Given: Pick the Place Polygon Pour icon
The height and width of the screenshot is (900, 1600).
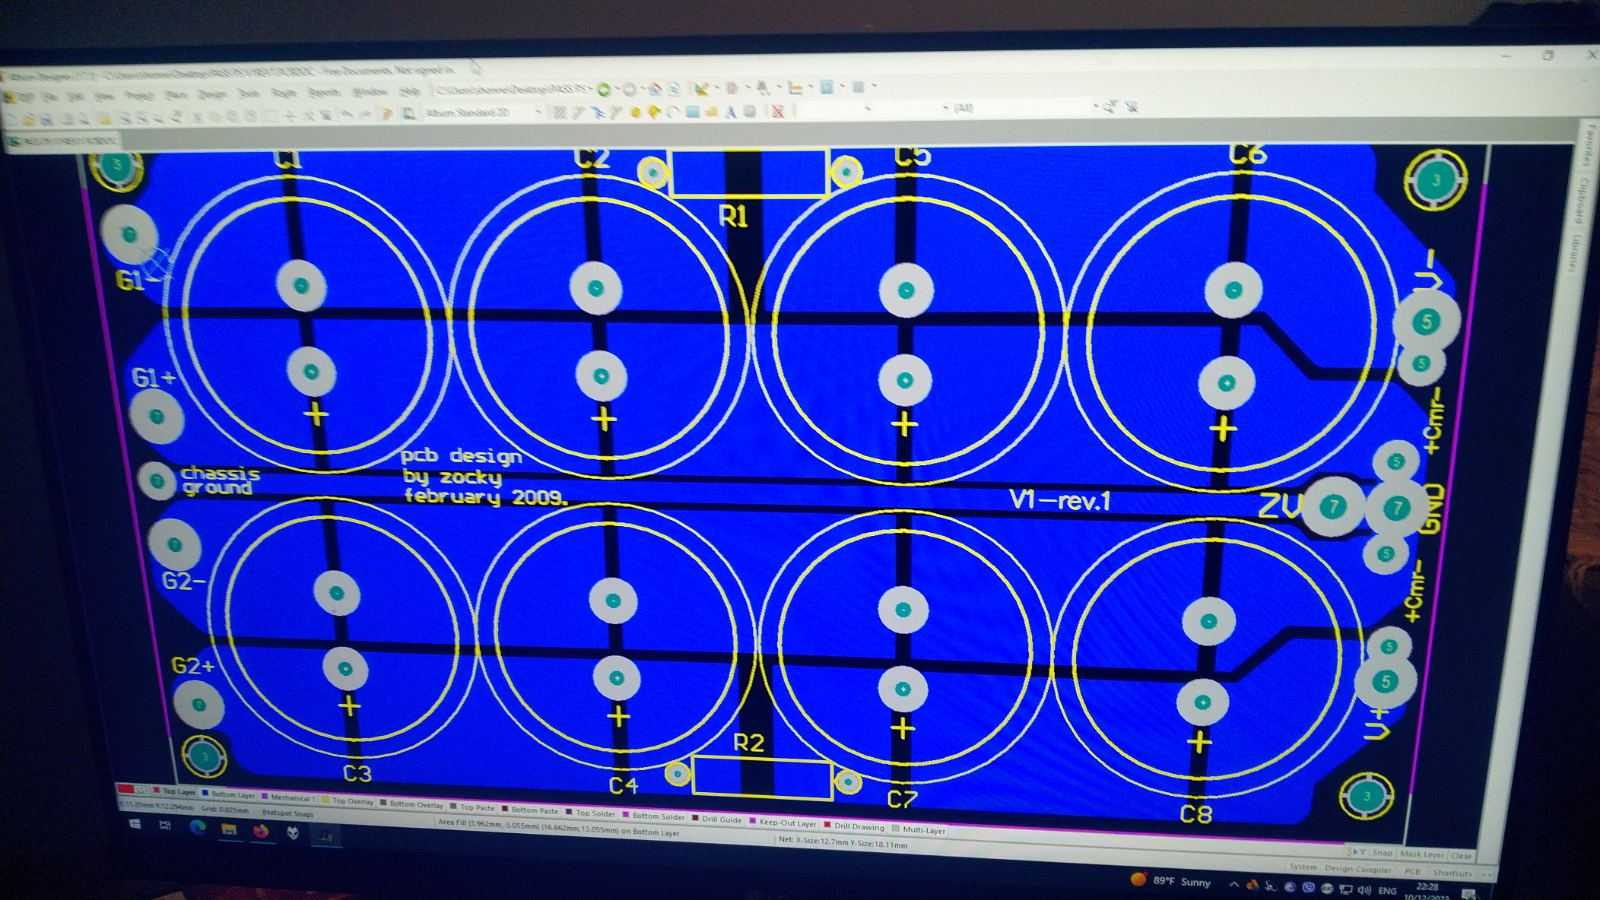Looking at the screenshot, I should [x=711, y=112].
